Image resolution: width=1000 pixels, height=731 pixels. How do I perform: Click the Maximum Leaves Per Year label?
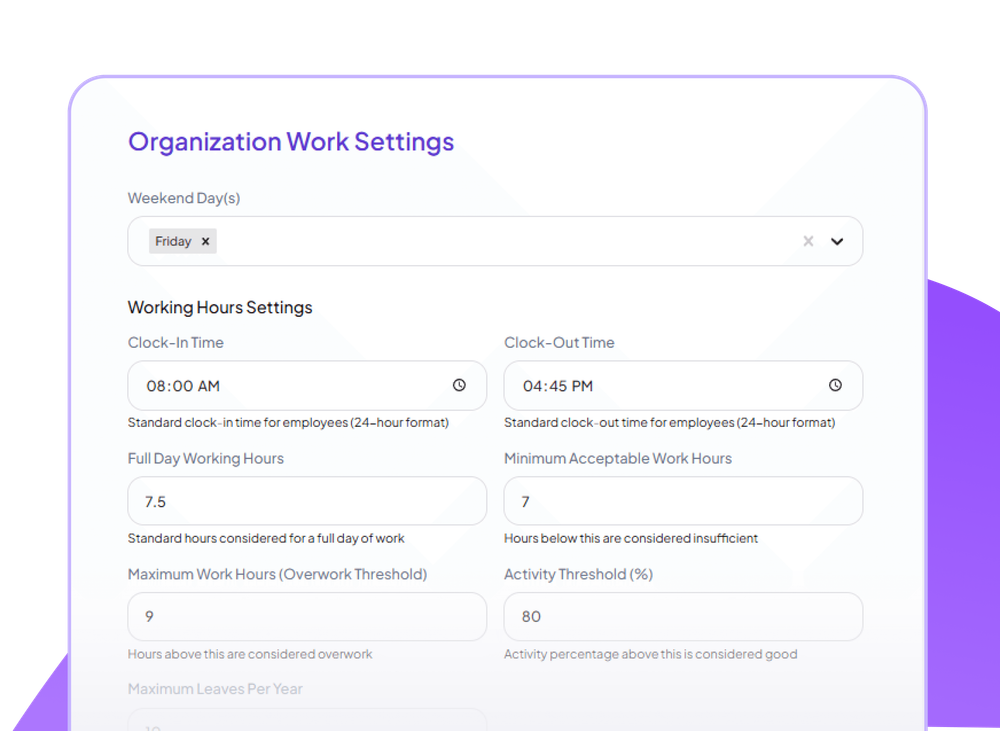215,689
